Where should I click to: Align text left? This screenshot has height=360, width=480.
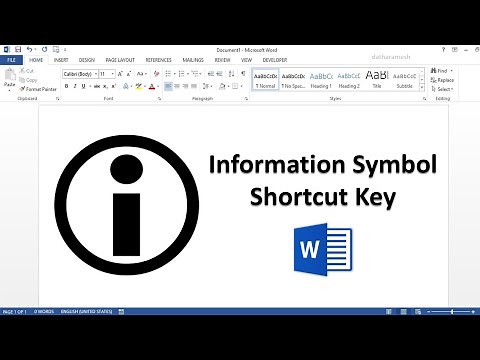(x=168, y=86)
